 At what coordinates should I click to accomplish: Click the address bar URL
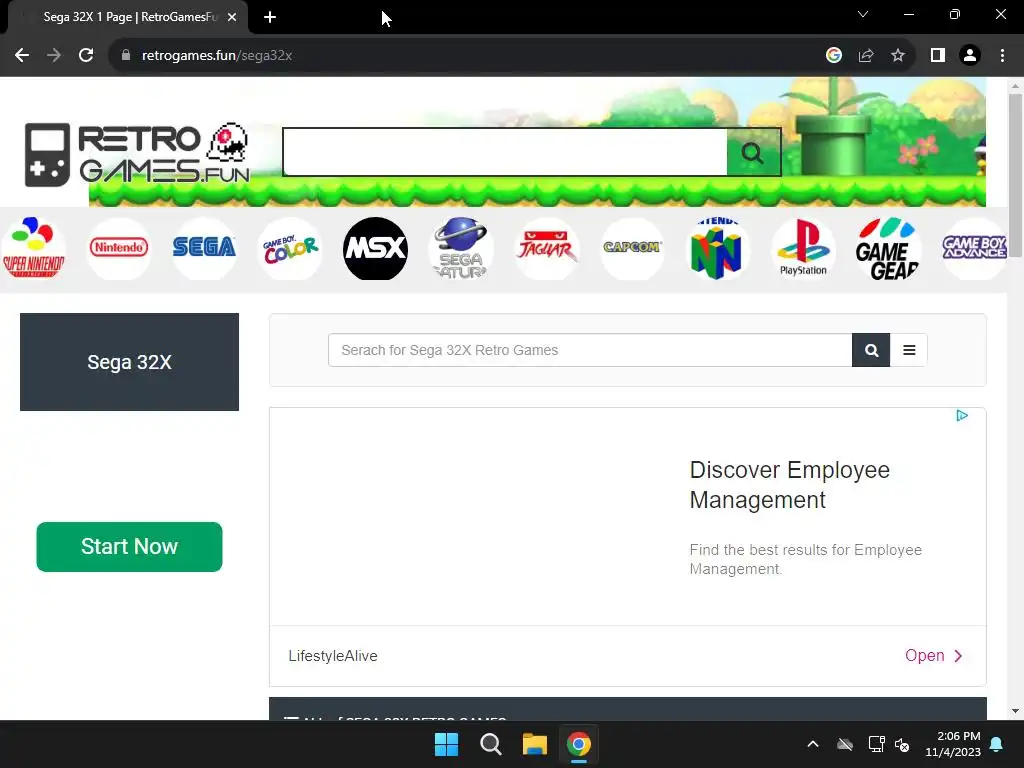[x=217, y=56]
